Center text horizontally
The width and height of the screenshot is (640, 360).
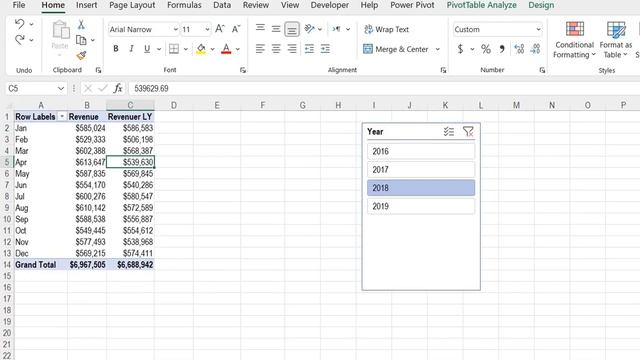pyautogui.click(x=276, y=49)
